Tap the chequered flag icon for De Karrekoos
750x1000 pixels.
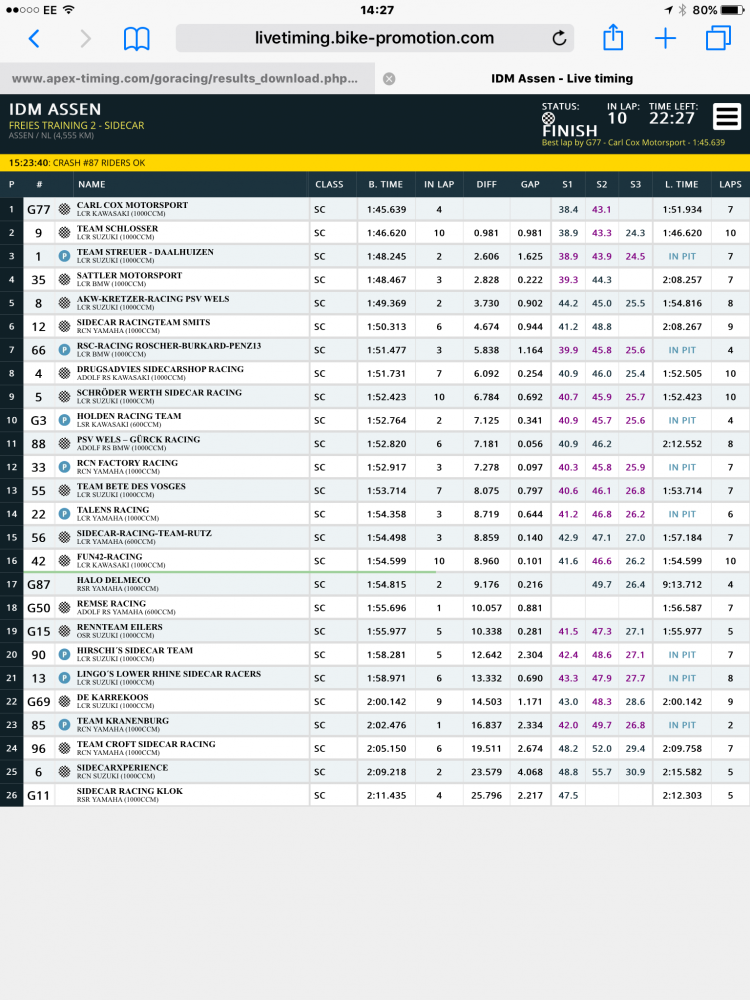(64, 702)
